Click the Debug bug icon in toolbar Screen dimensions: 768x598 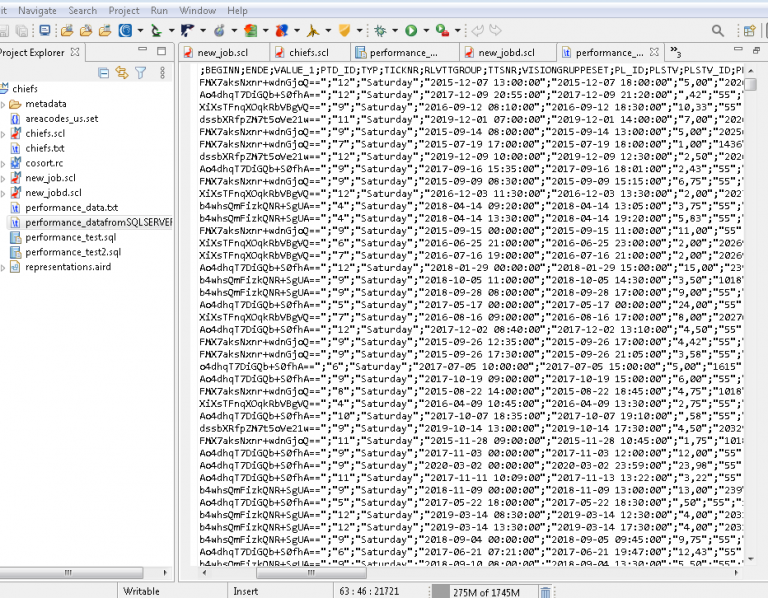coord(380,31)
